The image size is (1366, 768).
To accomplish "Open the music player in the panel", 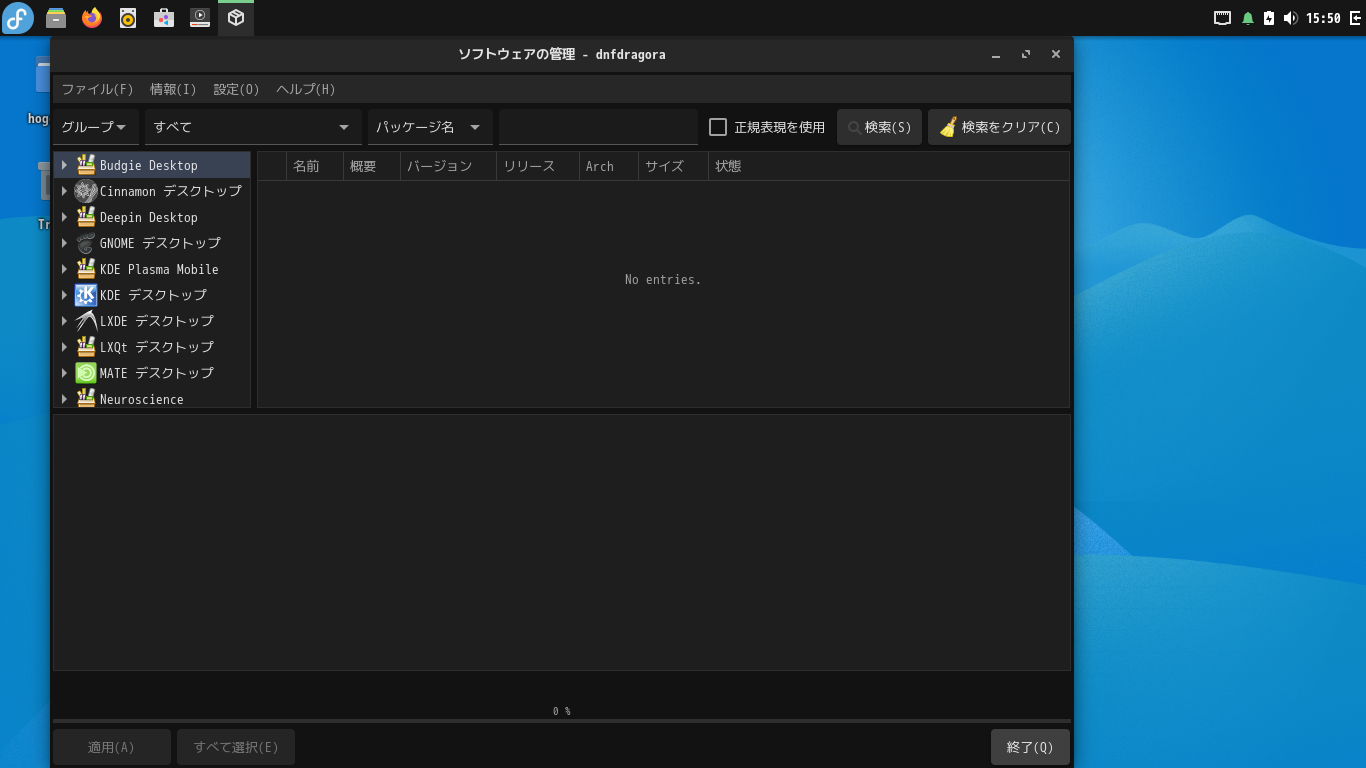I will tap(128, 18).
